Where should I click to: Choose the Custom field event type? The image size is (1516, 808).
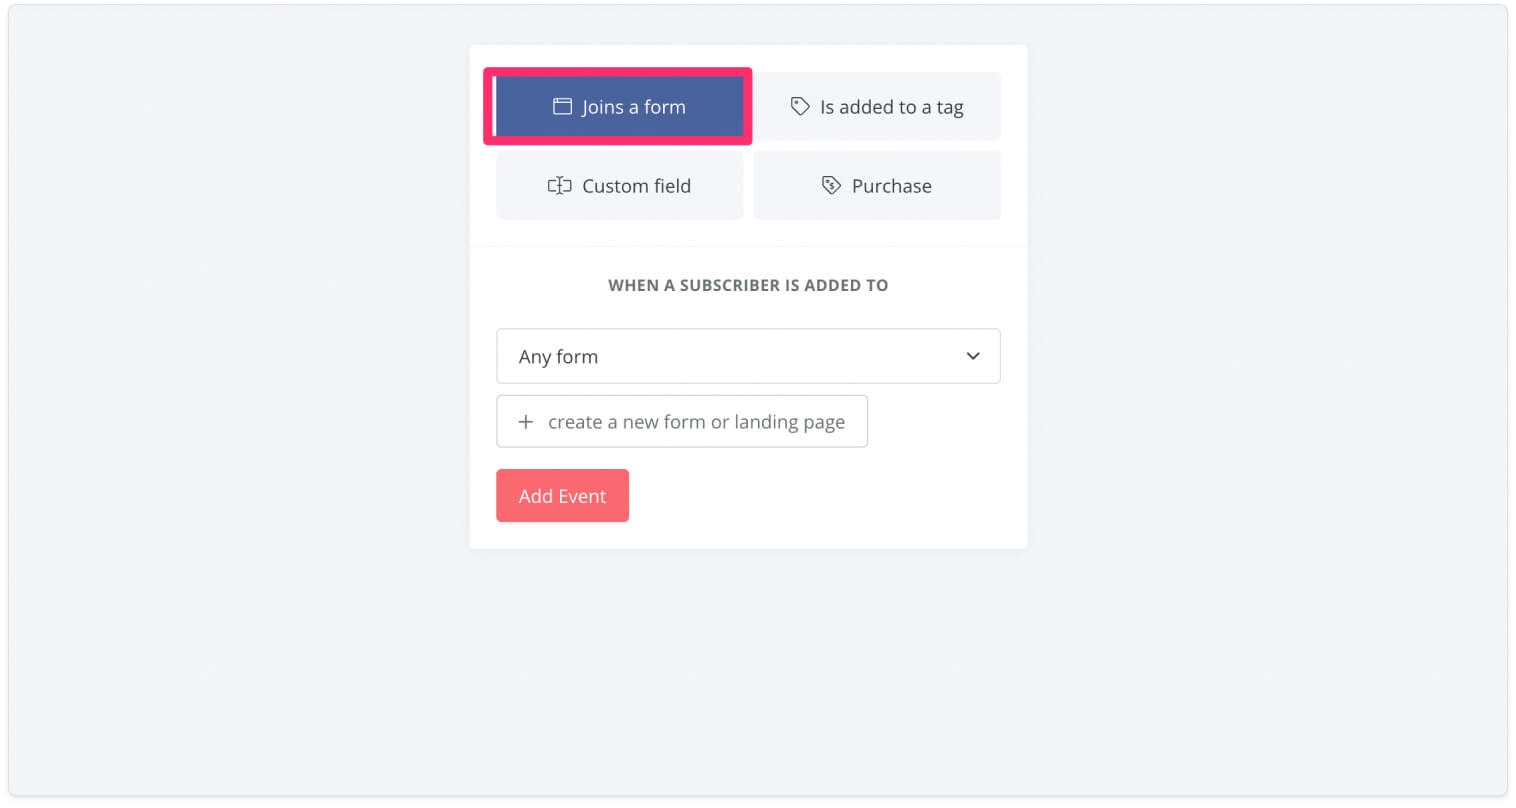click(x=619, y=186)
